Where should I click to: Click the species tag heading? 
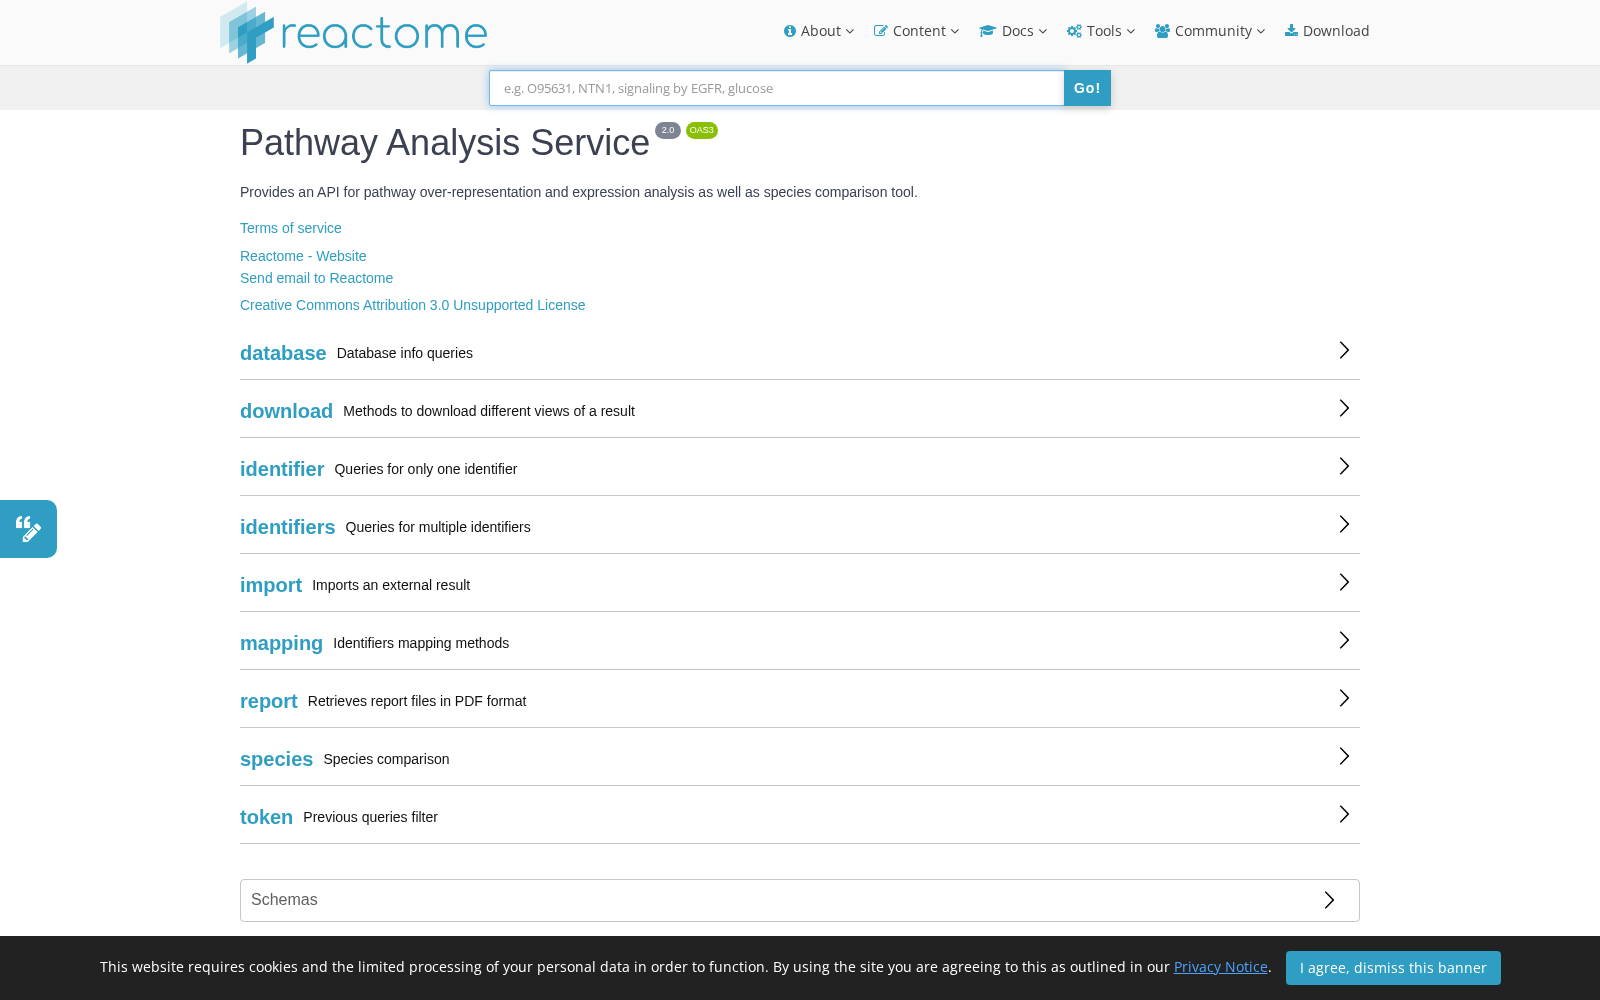276,759
